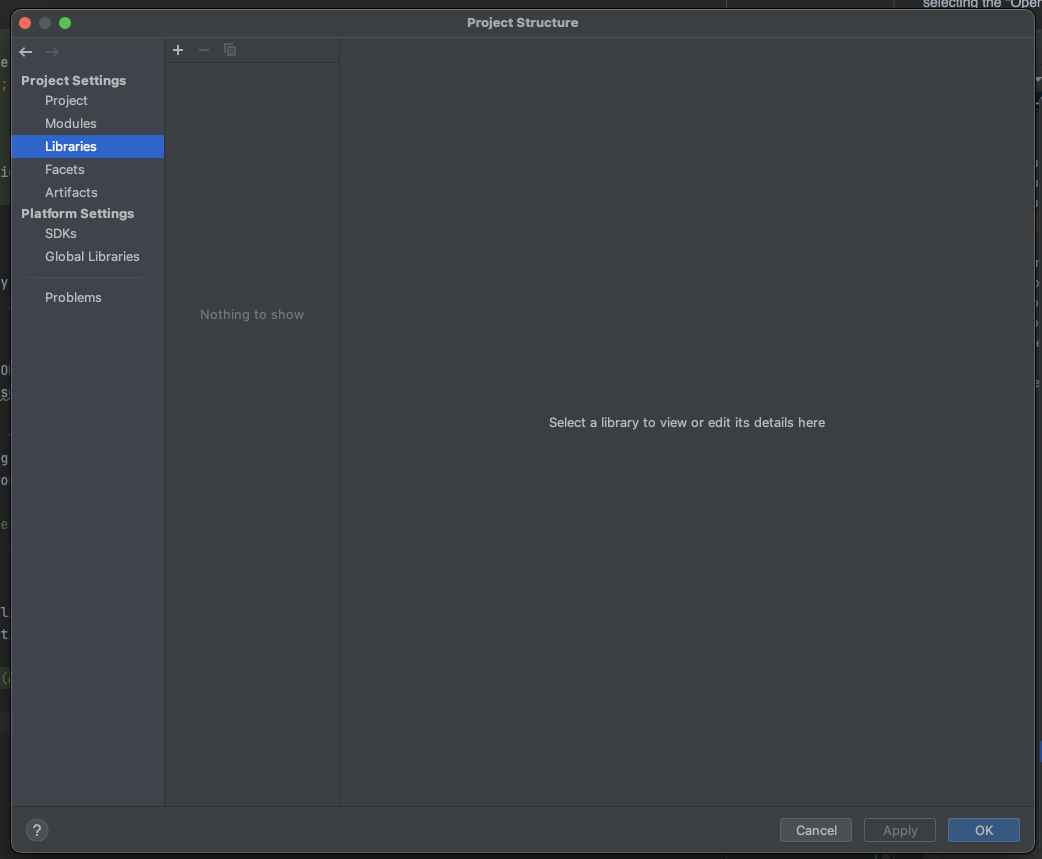Image resolution: width=1042 pixels, height=859 pixels.
Task: Open help via the question mark icon
Action: (37, 830)
